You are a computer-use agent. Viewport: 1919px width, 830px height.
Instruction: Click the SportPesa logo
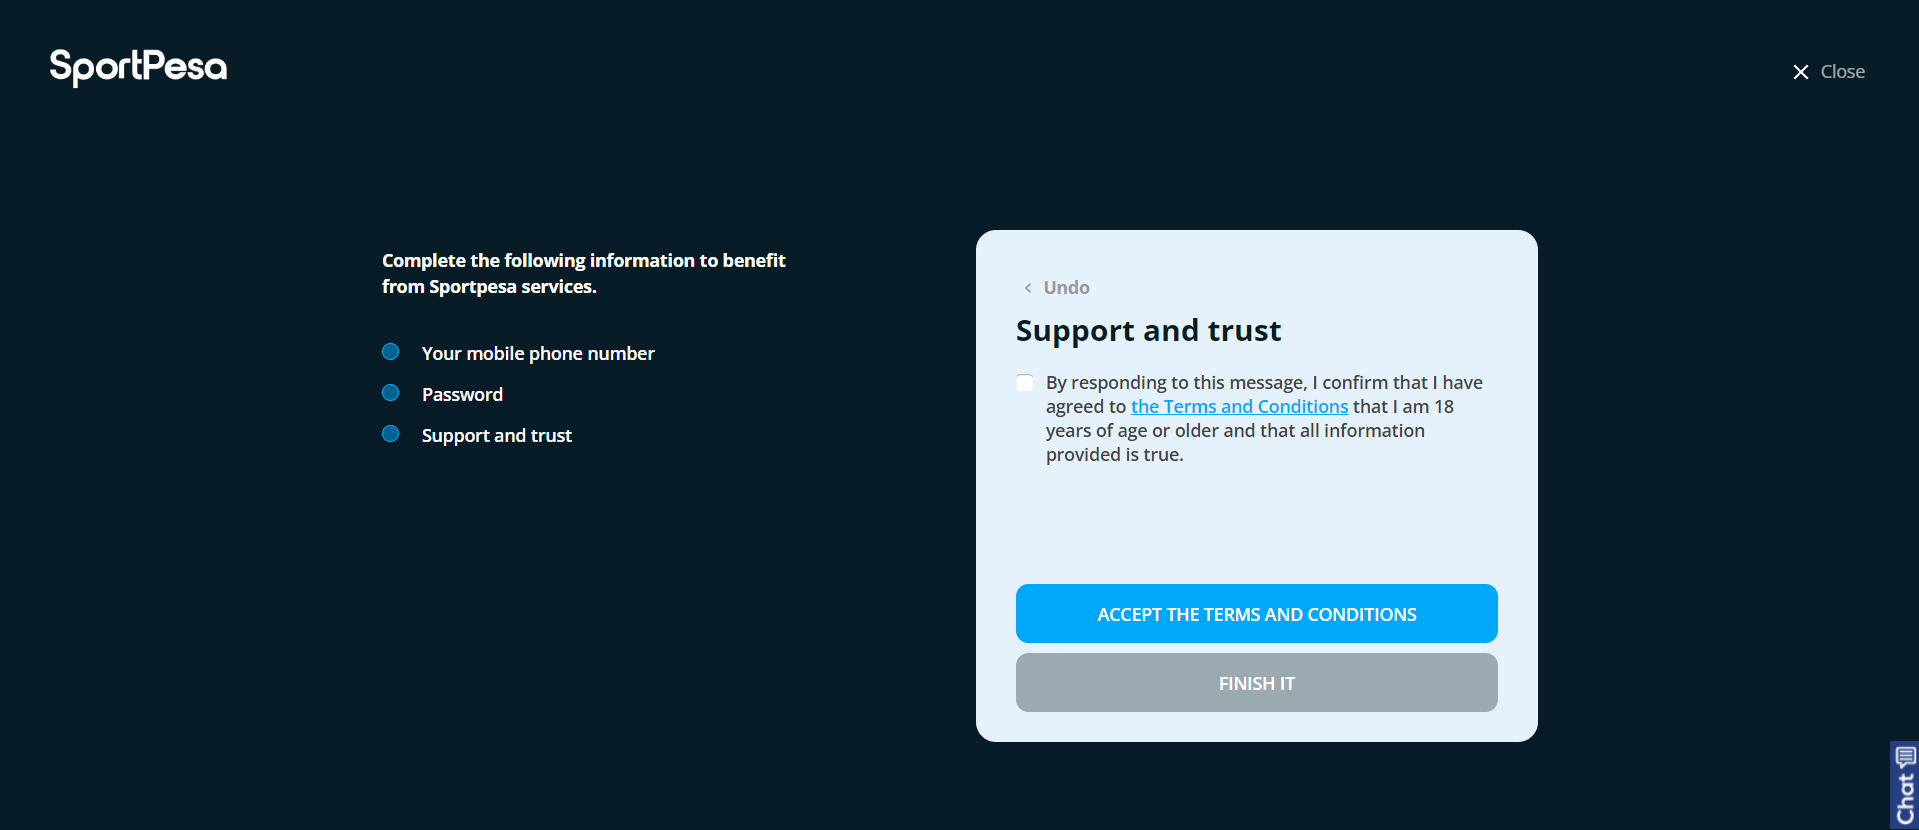(x=138, y=67)
